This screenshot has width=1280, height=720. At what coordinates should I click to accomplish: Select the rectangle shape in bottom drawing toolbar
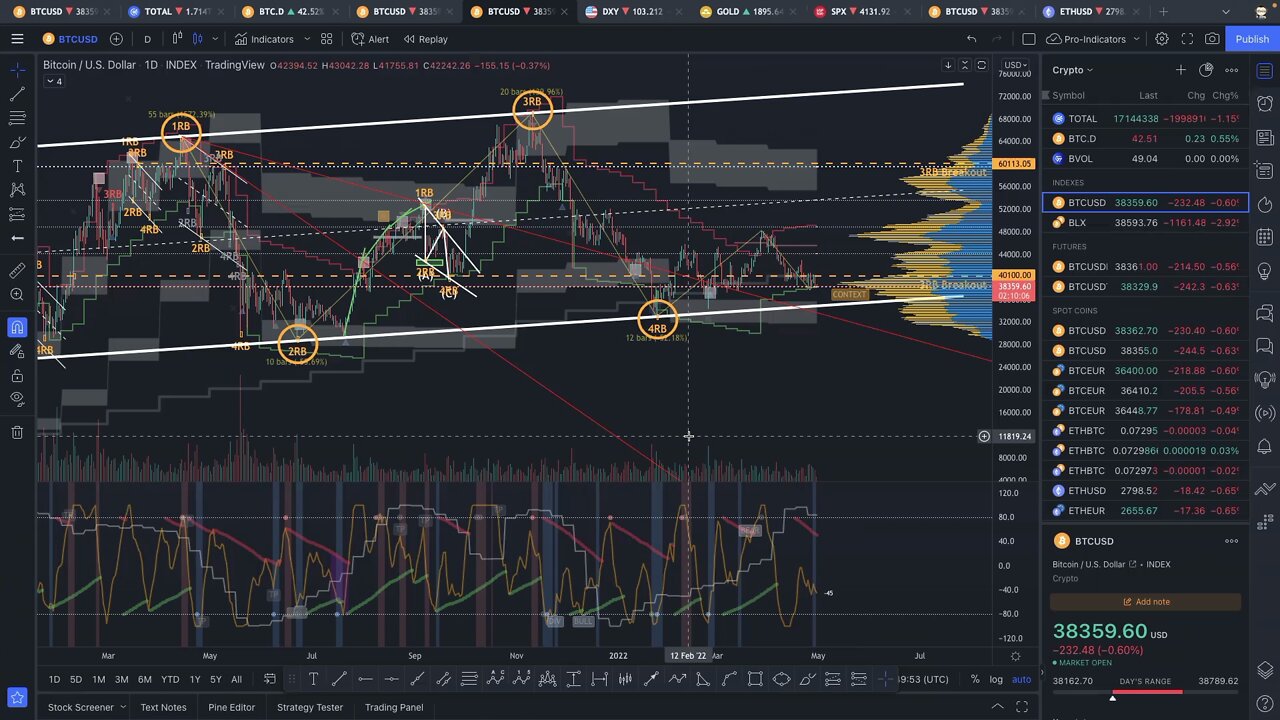pyautogui.click(x=755, y=679)
